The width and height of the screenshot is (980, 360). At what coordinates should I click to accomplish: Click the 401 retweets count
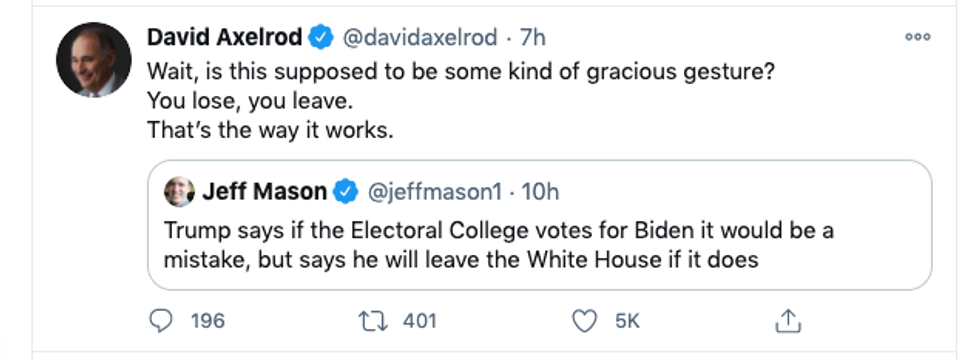click(x=419, y=321)
